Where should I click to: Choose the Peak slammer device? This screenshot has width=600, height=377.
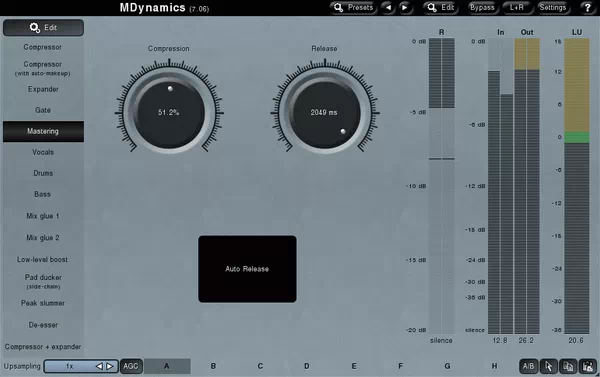coord(43,303)
